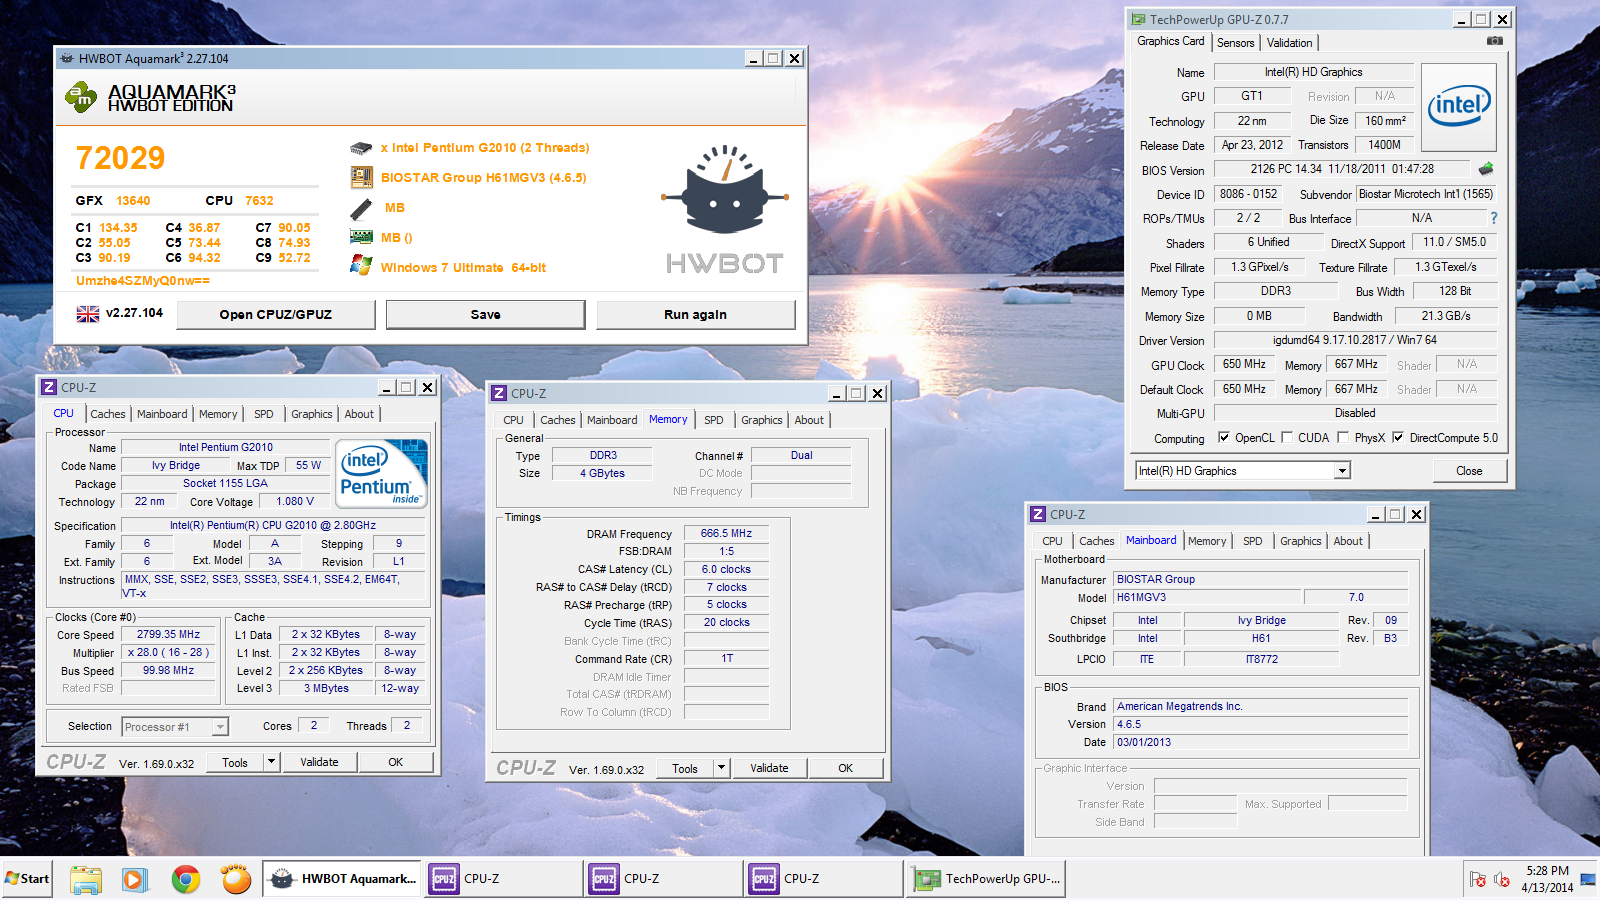Click the BIOS save chip icon in GPU-Z
Screen dimensions: 1600x900
(1486, 169)
